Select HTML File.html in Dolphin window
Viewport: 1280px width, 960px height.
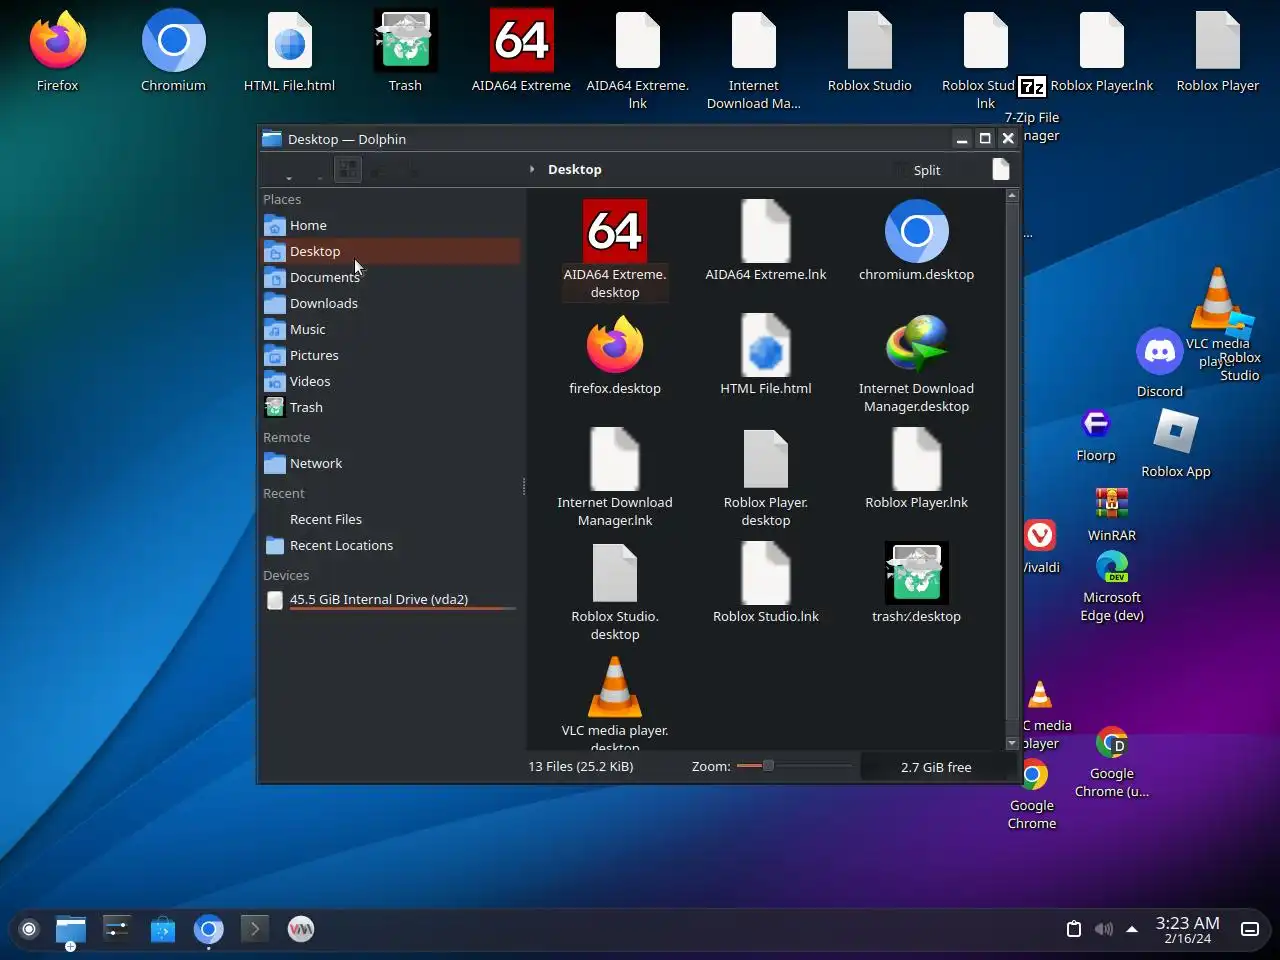766,355
